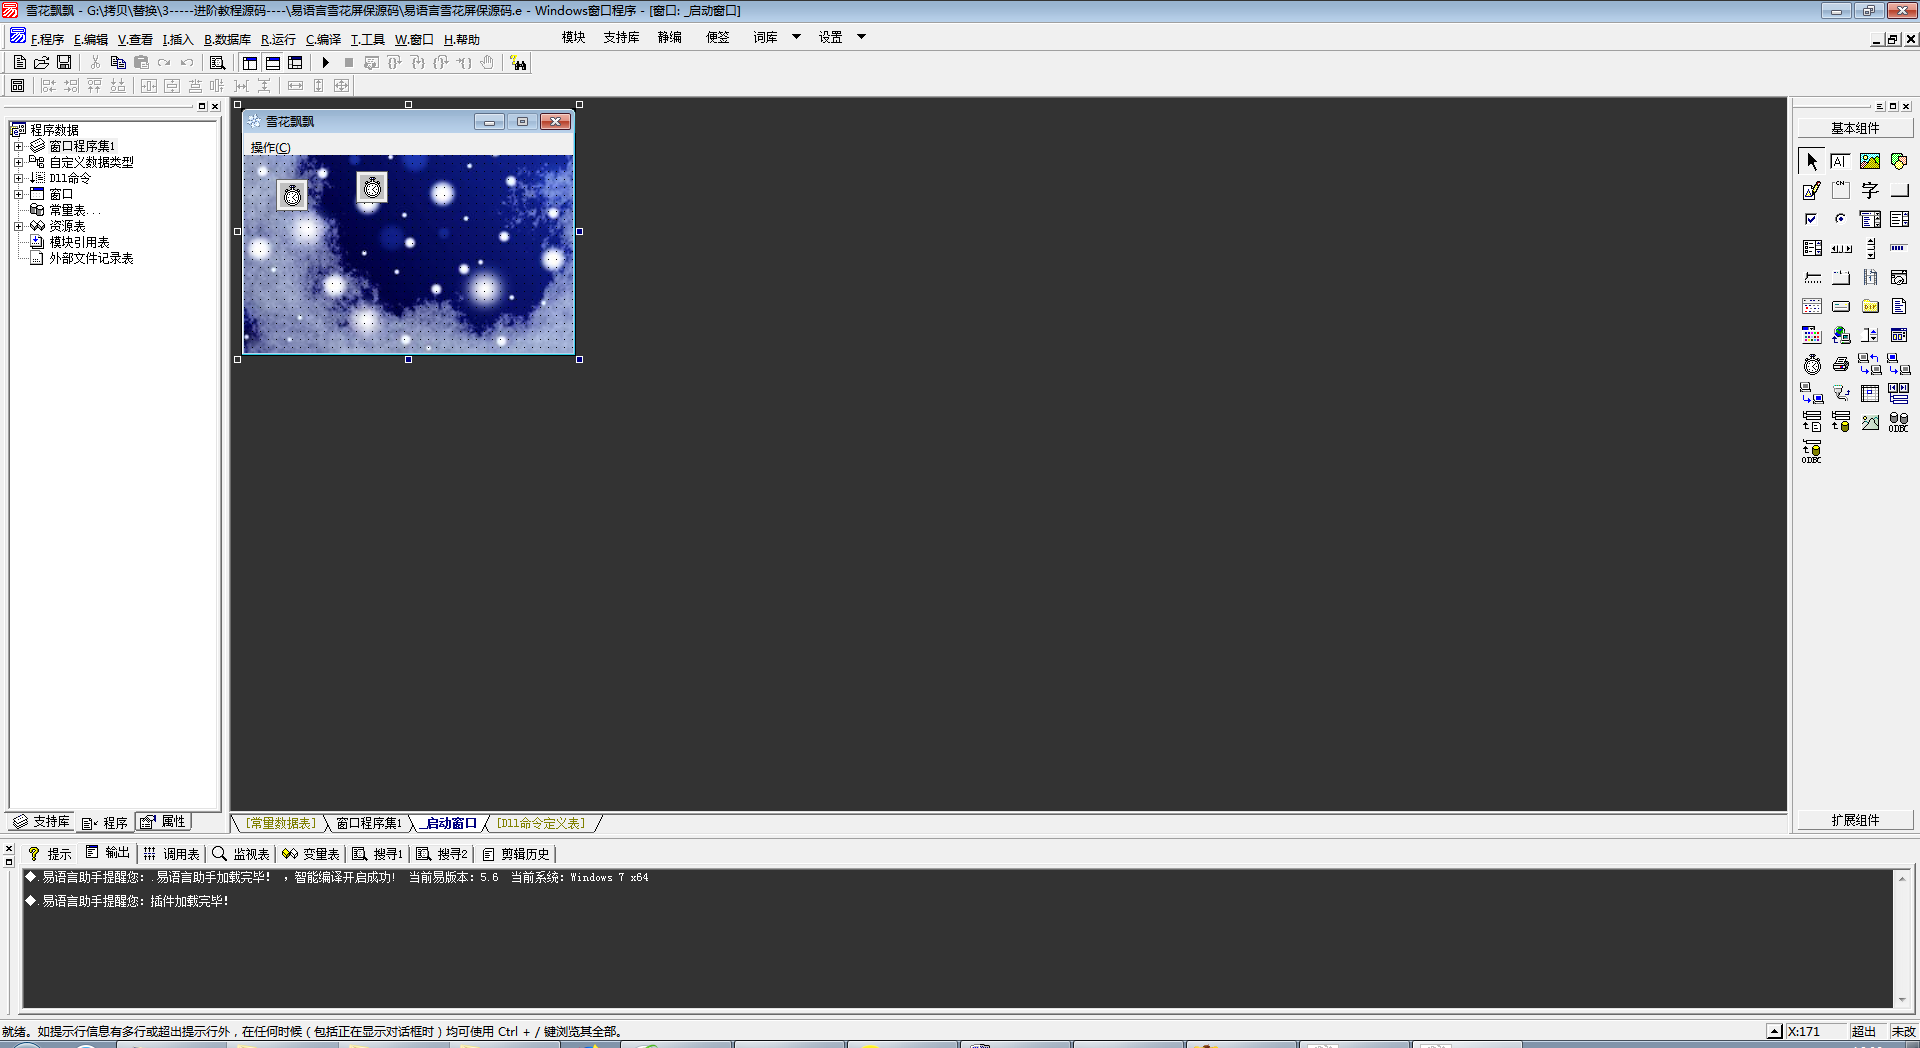Screen dimensions: 1920x1048
Task: Click the Copy toolbar icon
Action: coord(118,62)
